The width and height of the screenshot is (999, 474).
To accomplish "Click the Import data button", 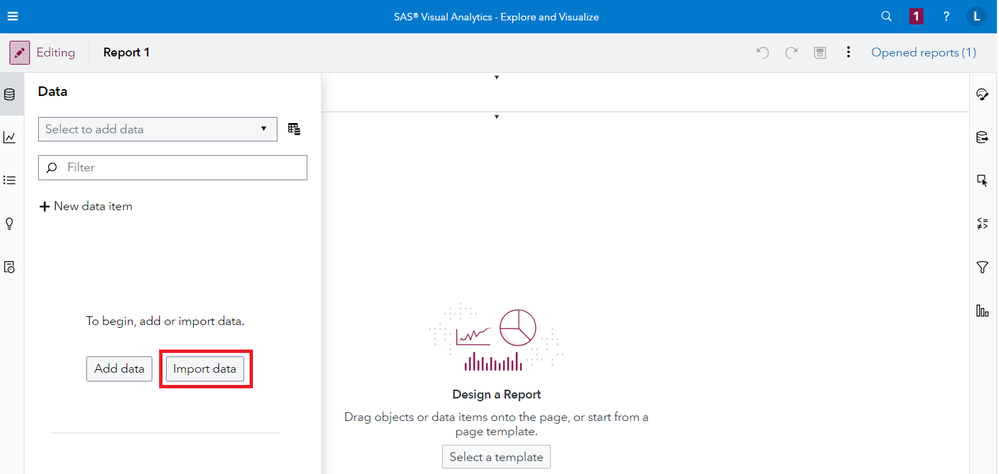I will click(205, 369).
